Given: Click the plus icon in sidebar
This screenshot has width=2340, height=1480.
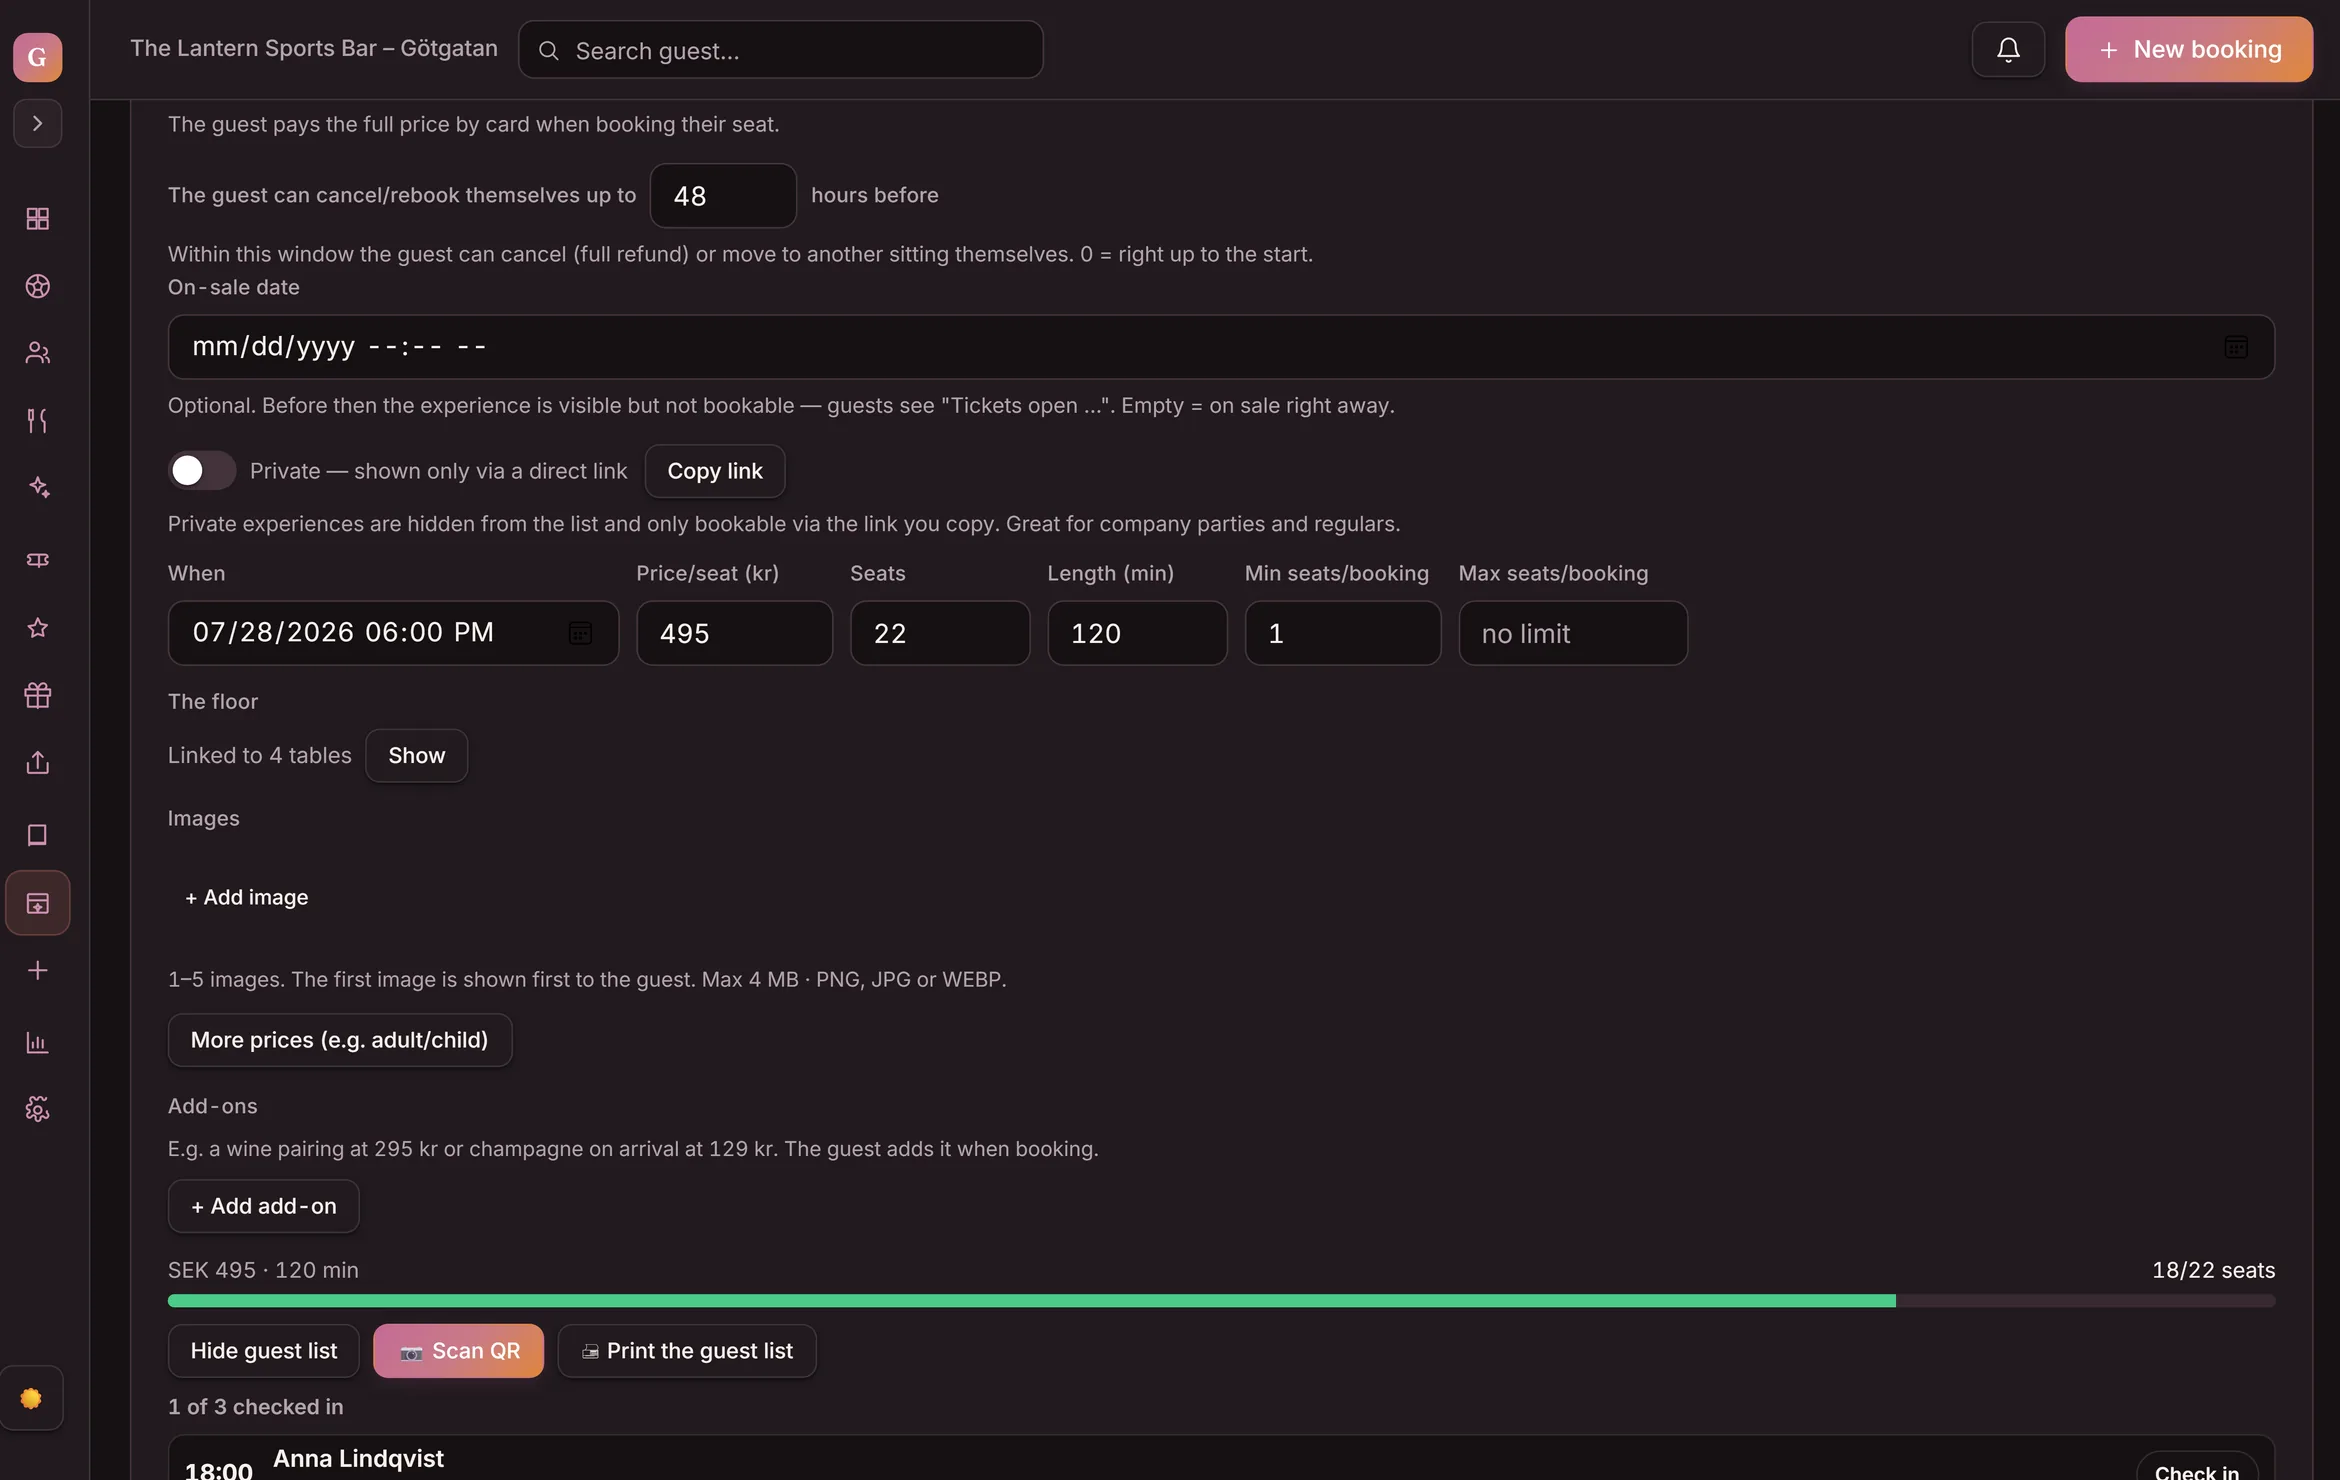Looking at the screenshot, I should pos(37,971).
